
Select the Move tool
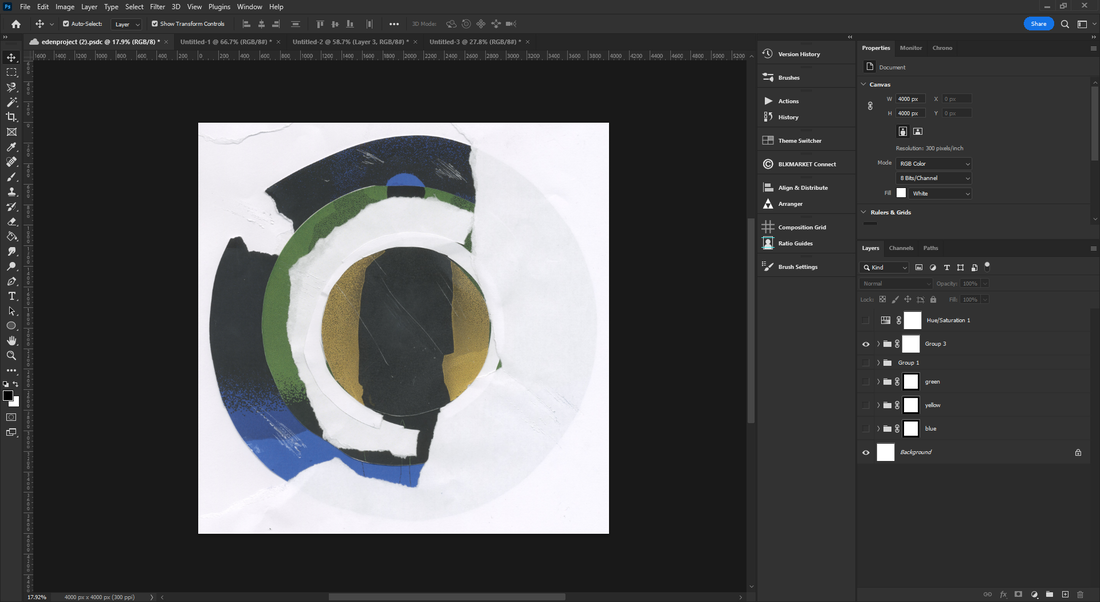[x=11, y=58]
